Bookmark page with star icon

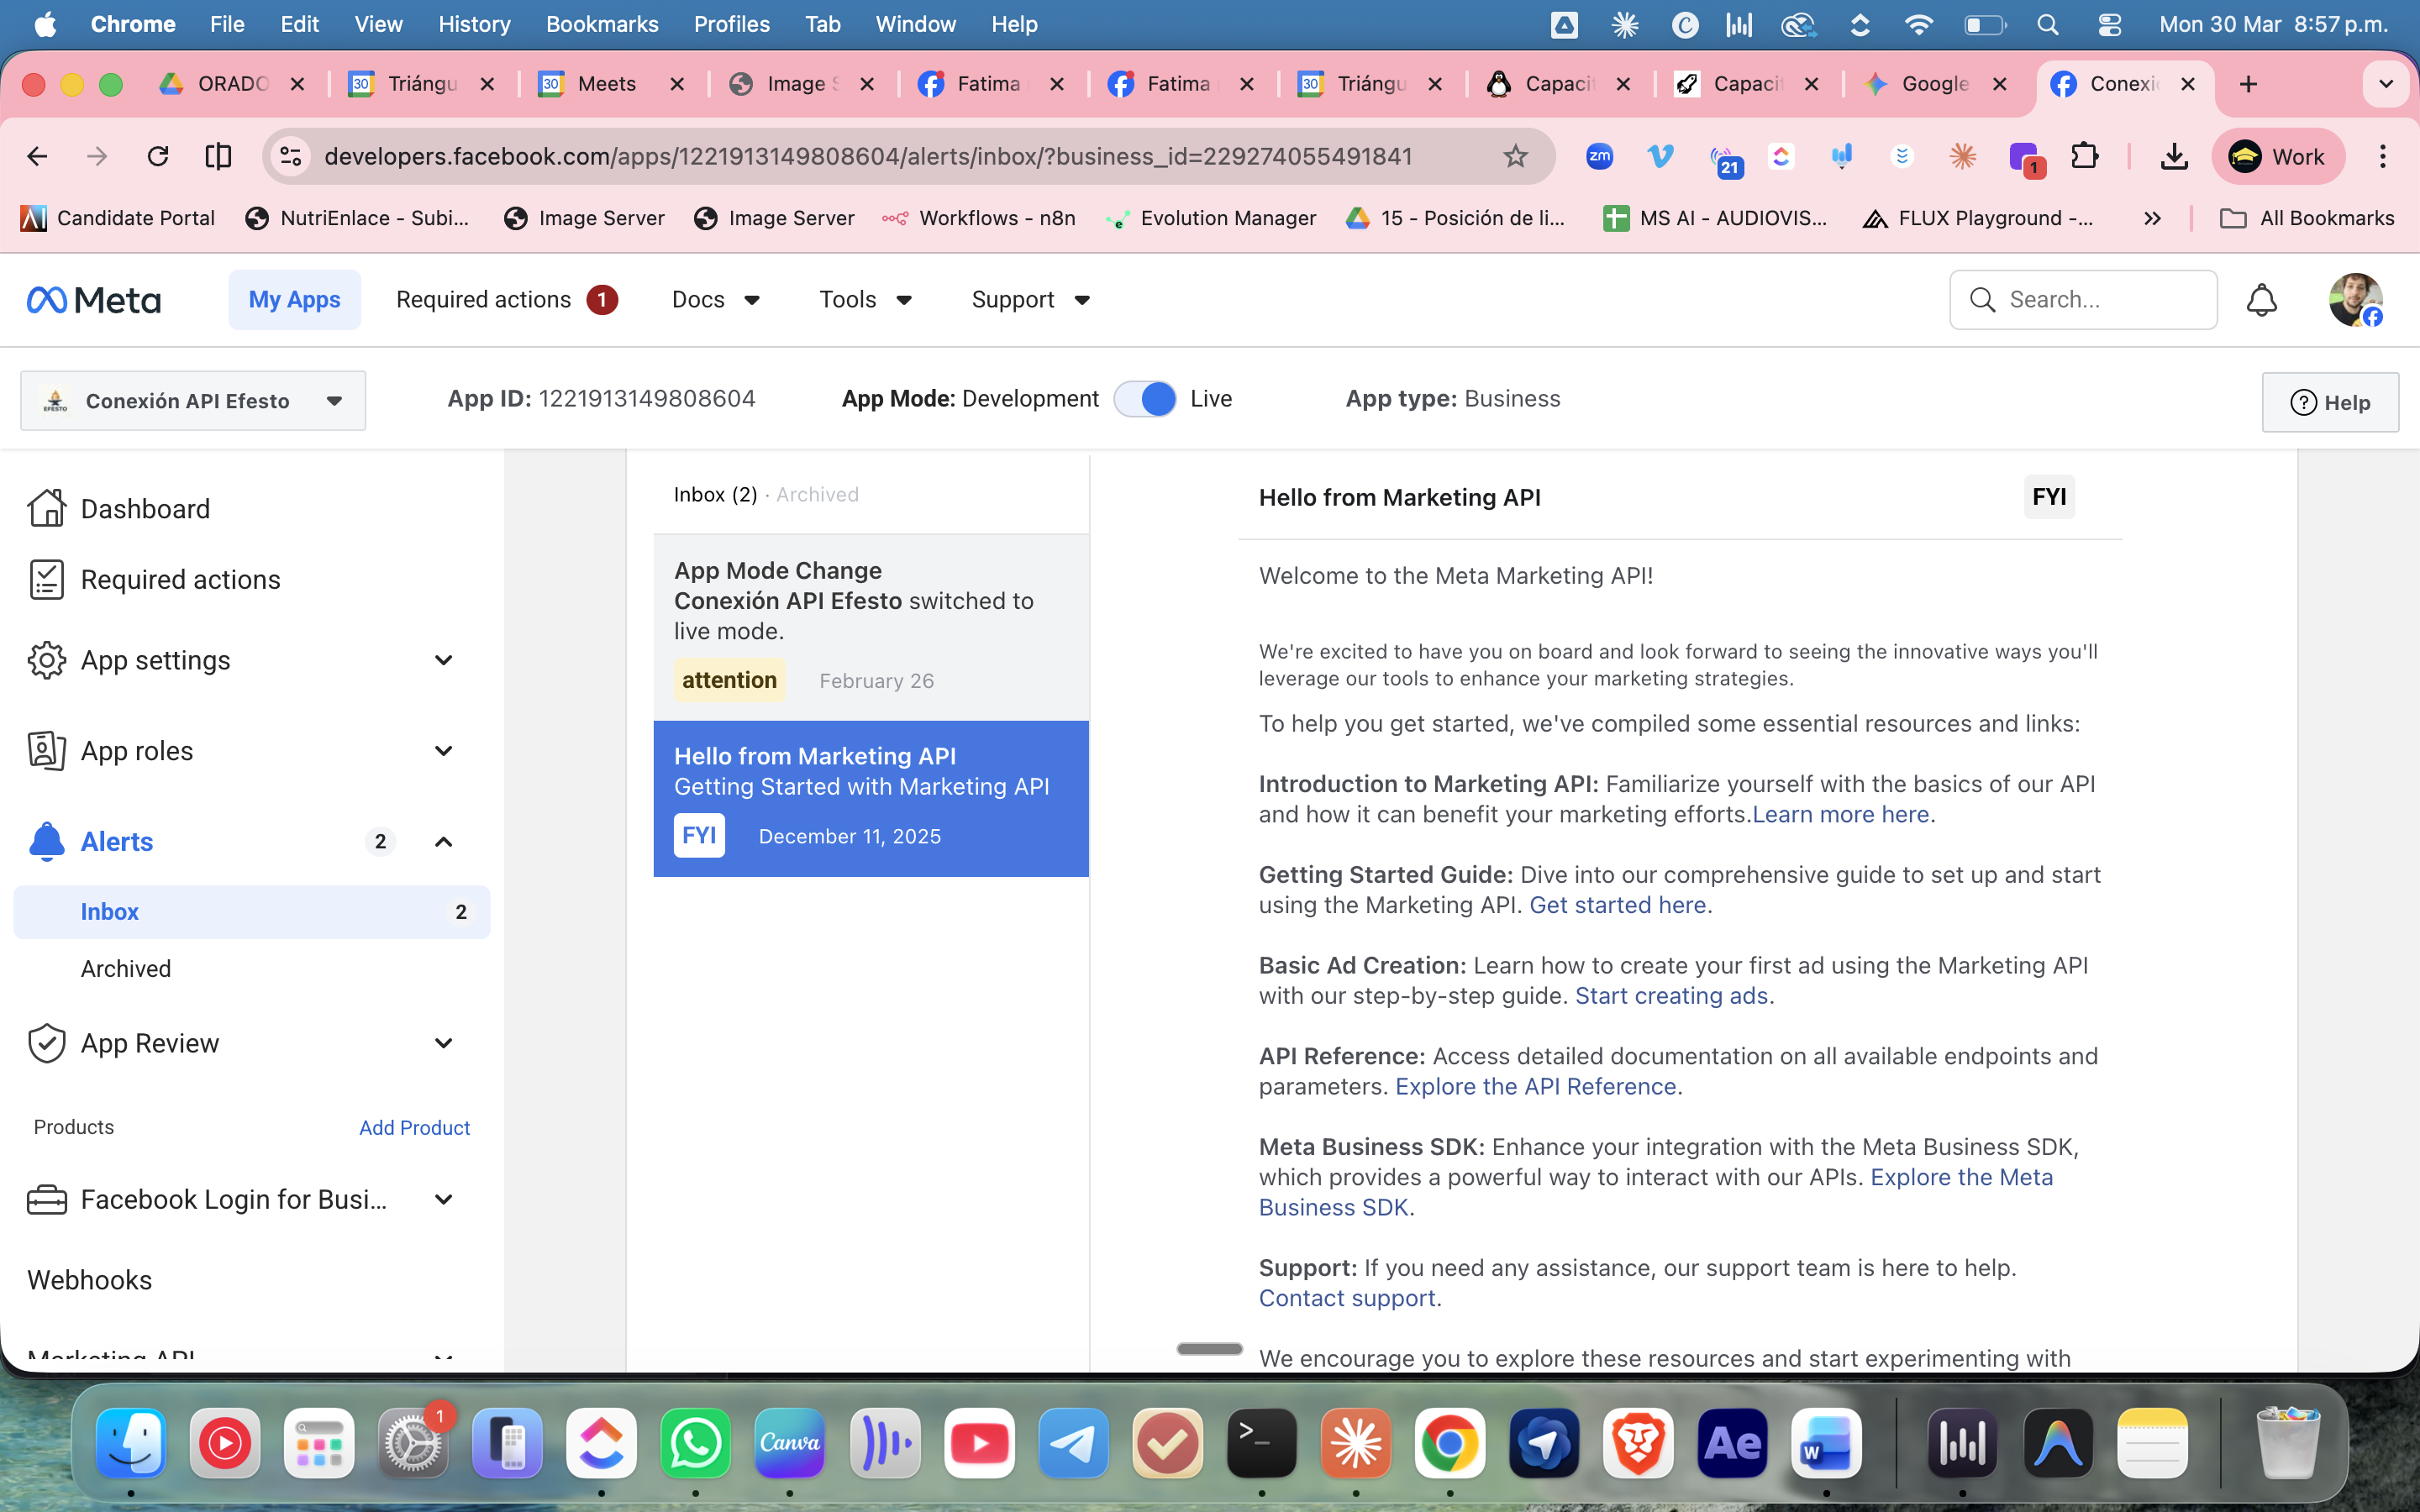pos(1515,156)
